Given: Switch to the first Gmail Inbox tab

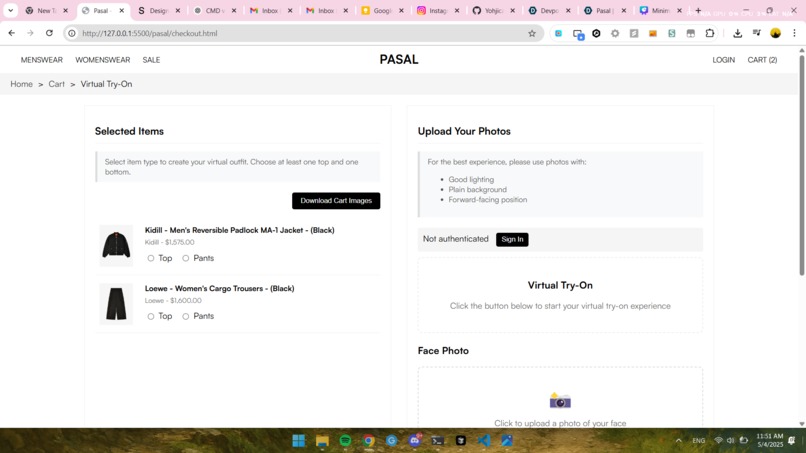Looking at the screenshot, I should point(270,10).
